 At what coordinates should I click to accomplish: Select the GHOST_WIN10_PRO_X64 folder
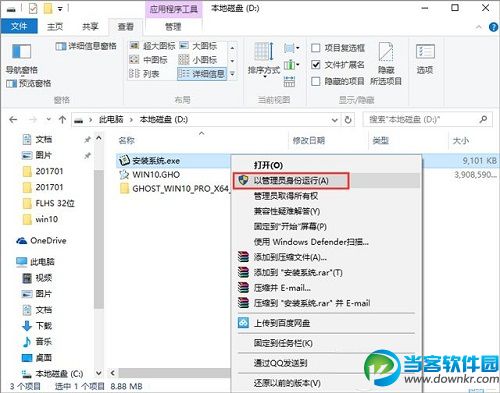(x=175, y=189)
